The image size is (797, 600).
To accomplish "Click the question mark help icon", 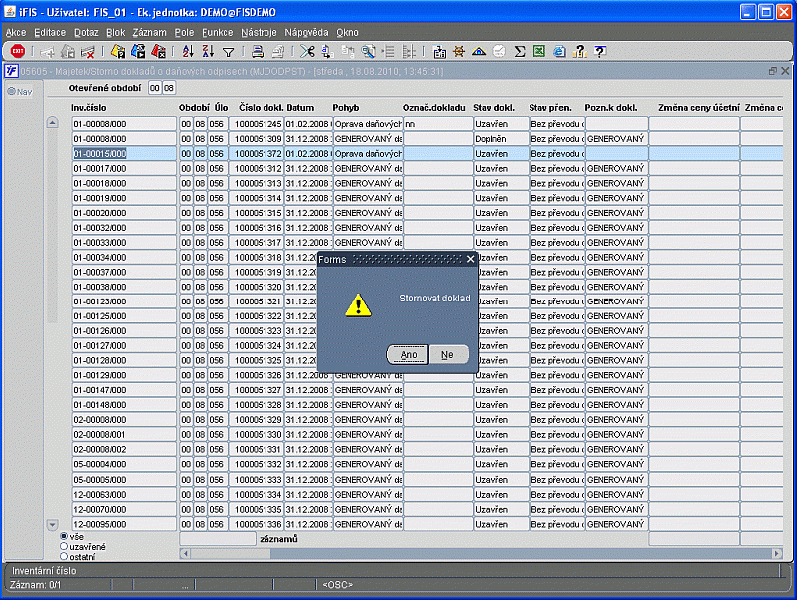I will pos(600,51).
